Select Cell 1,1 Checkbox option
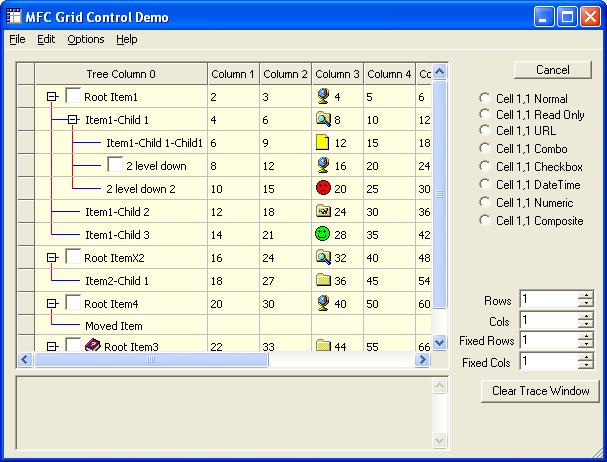 click(x=484, y=166)
